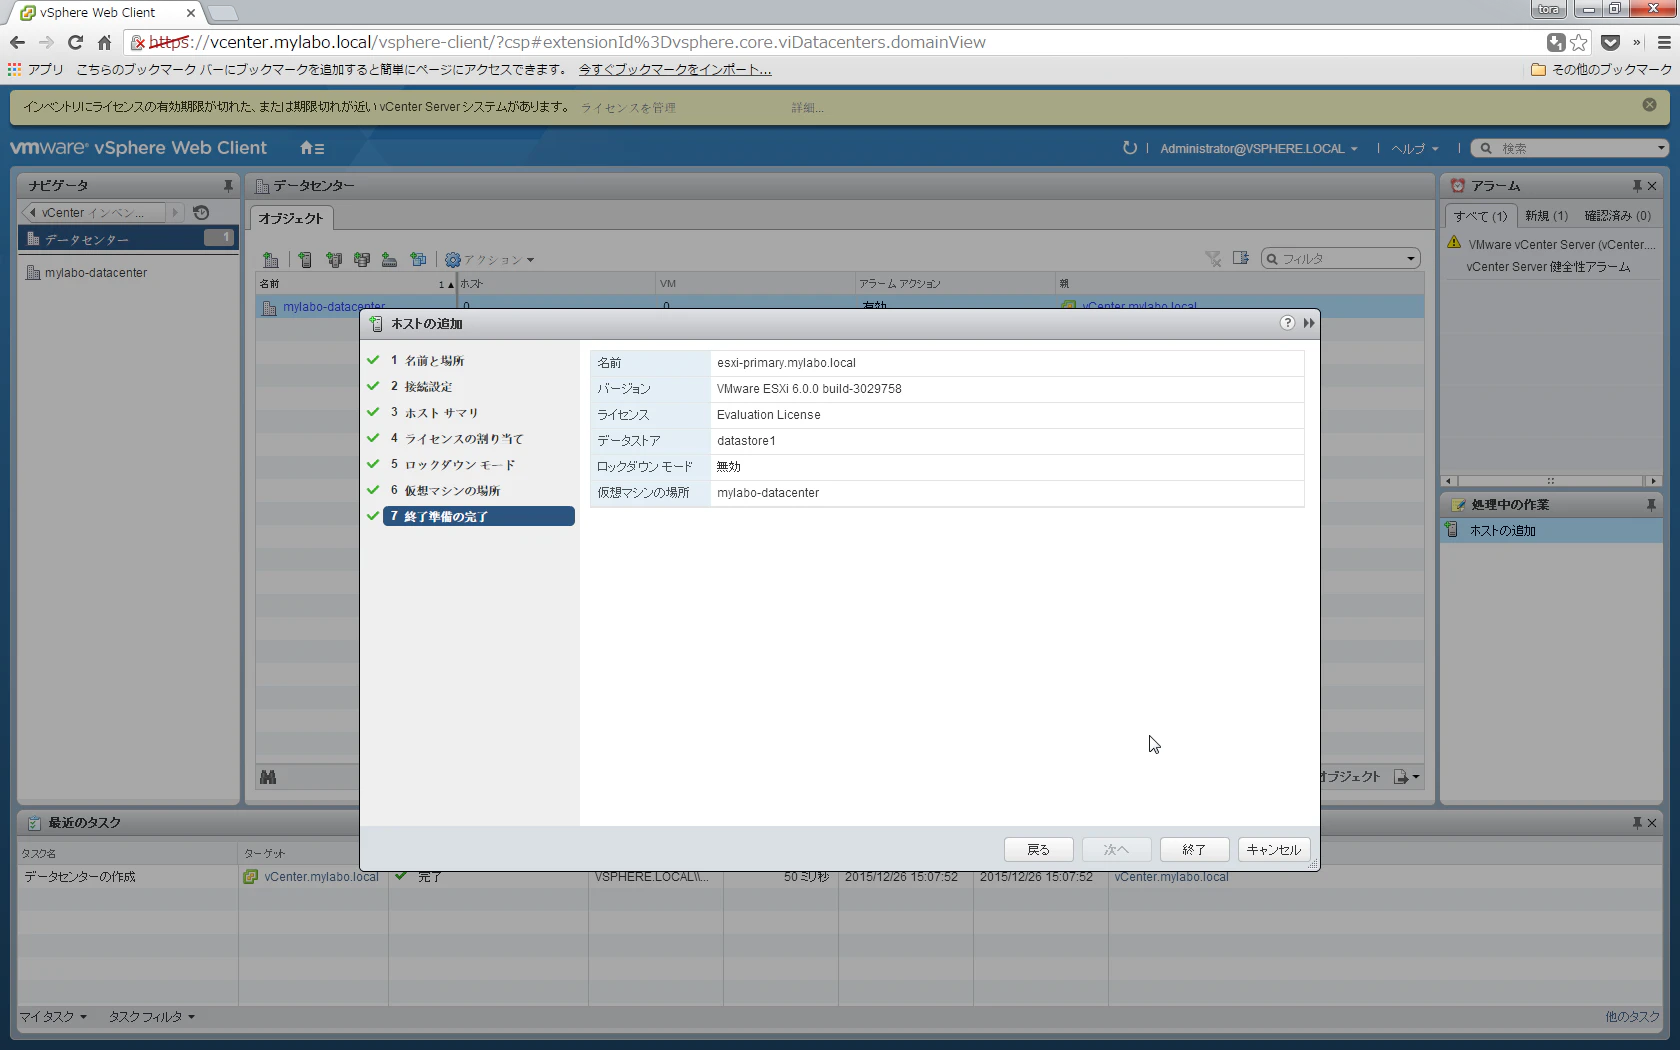Image resolution: width=1680 pixels, height=1050 pixels.
Task: Open help in the ホストの追加 dialog
Action: 1287,323
